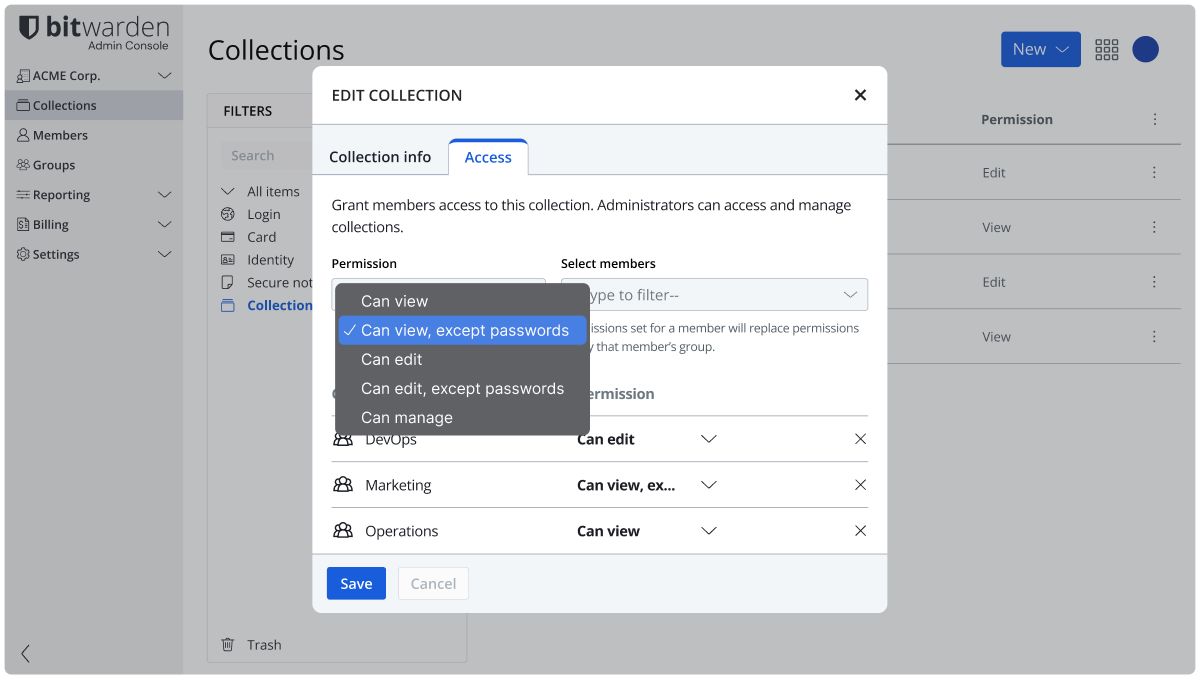1200x680 pixels.
Task: Close the Edit Collection dialog
Action: (x=860, y=95)
